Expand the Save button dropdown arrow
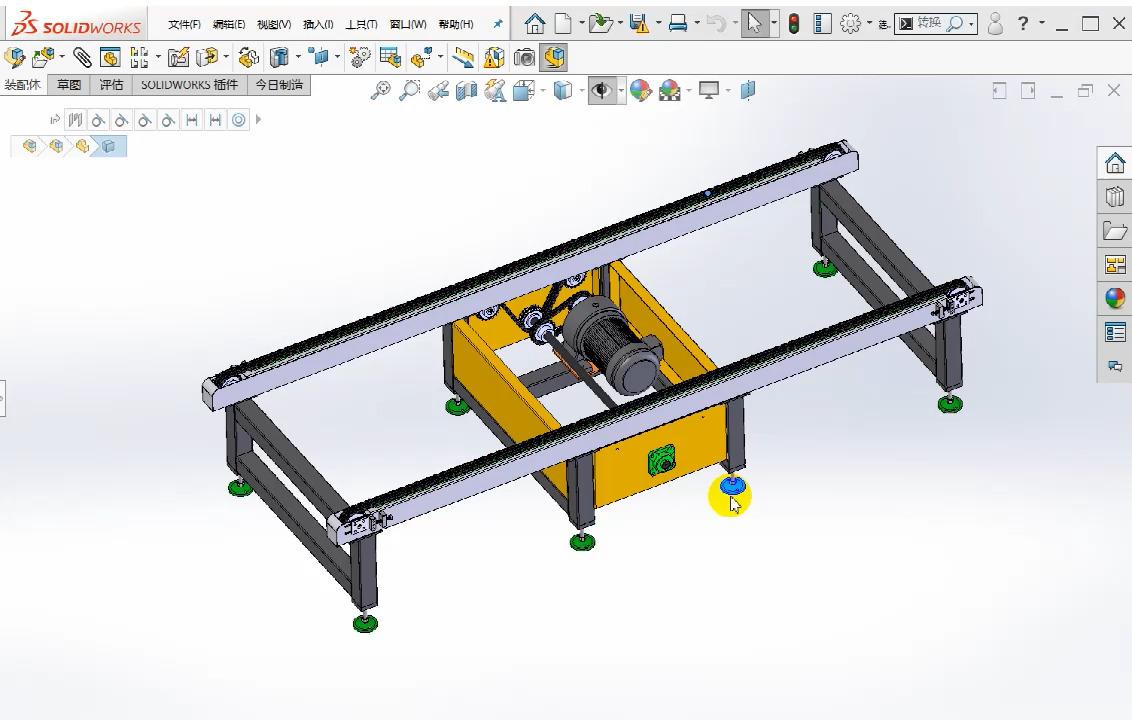This screenshot has height=720, width=1132. [x=658, y=23]
